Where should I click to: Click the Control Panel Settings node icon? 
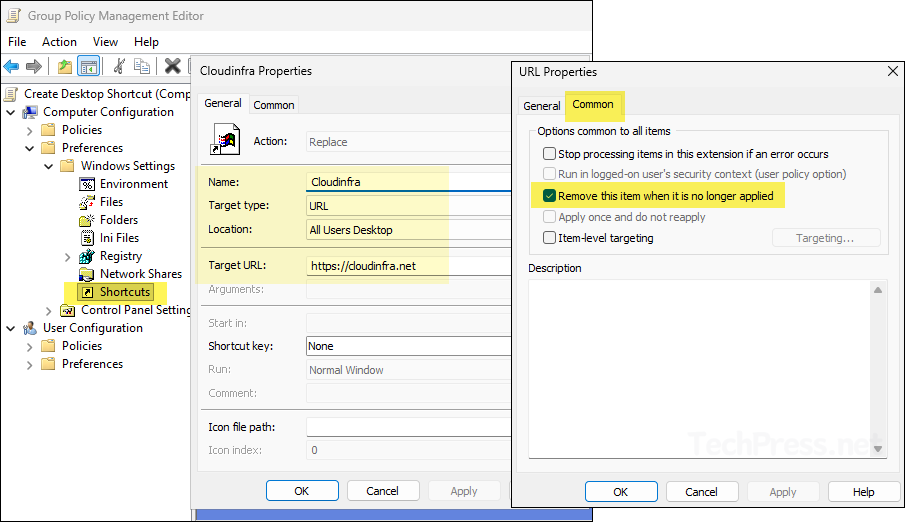pos(68,311)
